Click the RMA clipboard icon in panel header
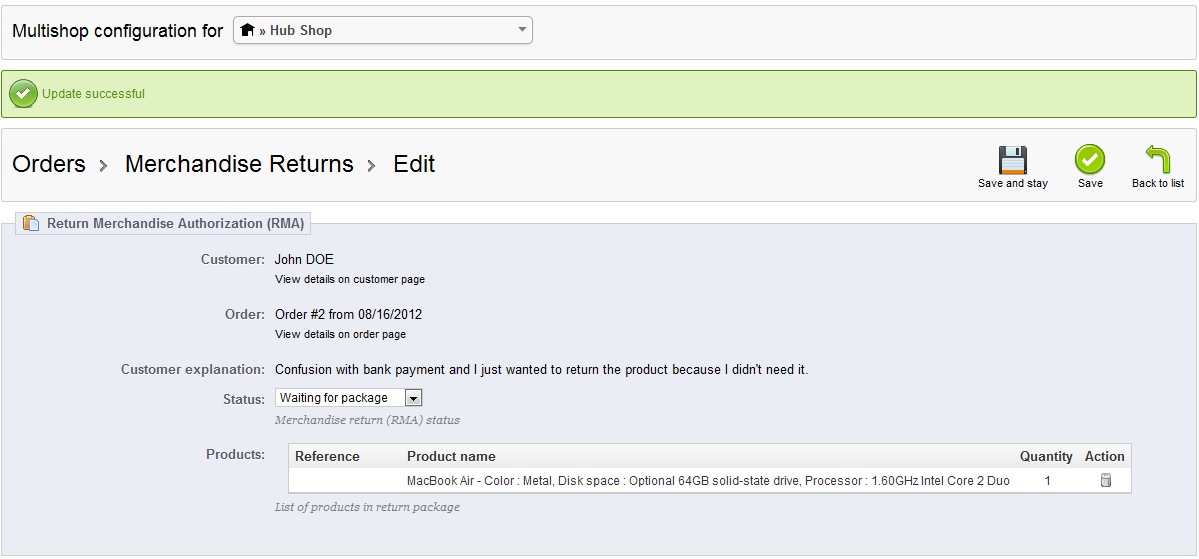Screen dimensions: 1199x559 (31, 223)
